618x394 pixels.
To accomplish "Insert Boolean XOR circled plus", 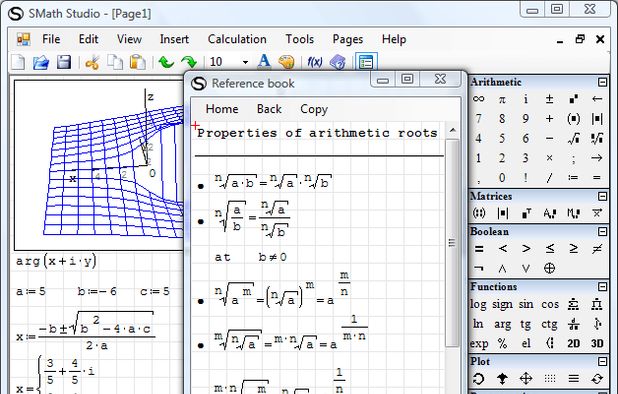I will pos(549,268).
